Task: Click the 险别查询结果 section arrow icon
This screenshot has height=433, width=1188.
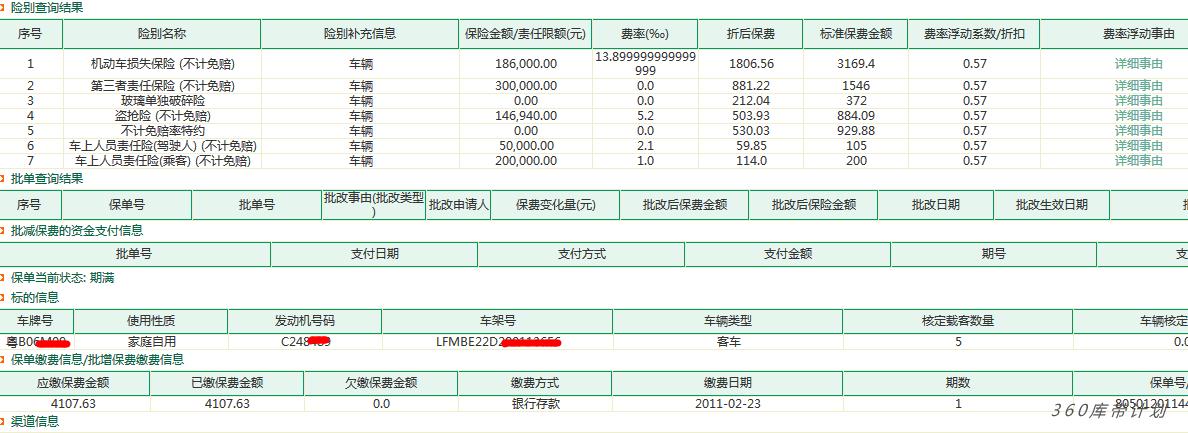Action: (x=3, y=9)
